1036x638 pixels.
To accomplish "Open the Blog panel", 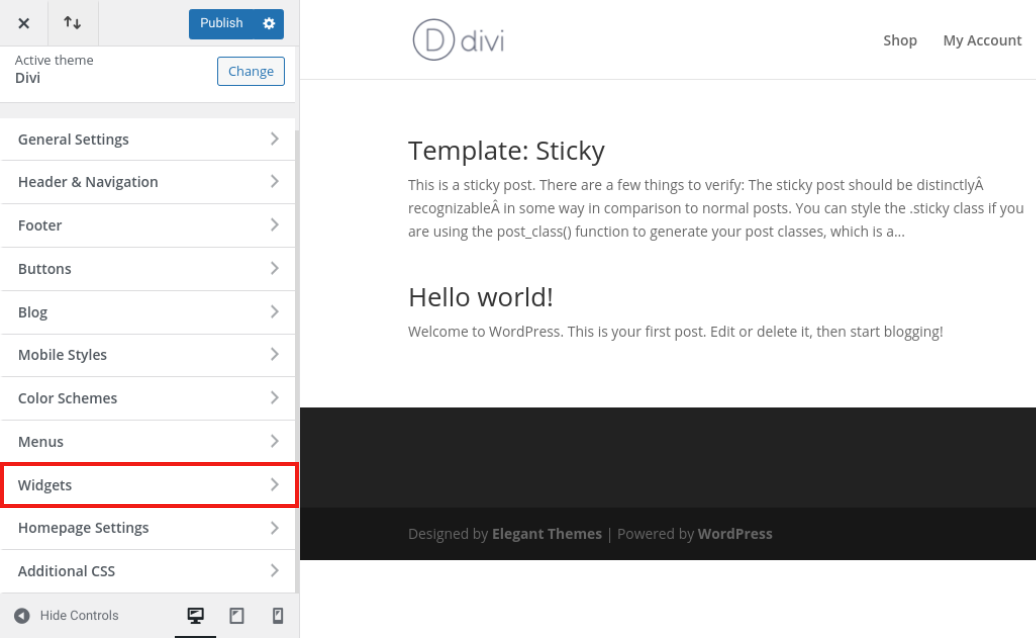I will (148, 312).
